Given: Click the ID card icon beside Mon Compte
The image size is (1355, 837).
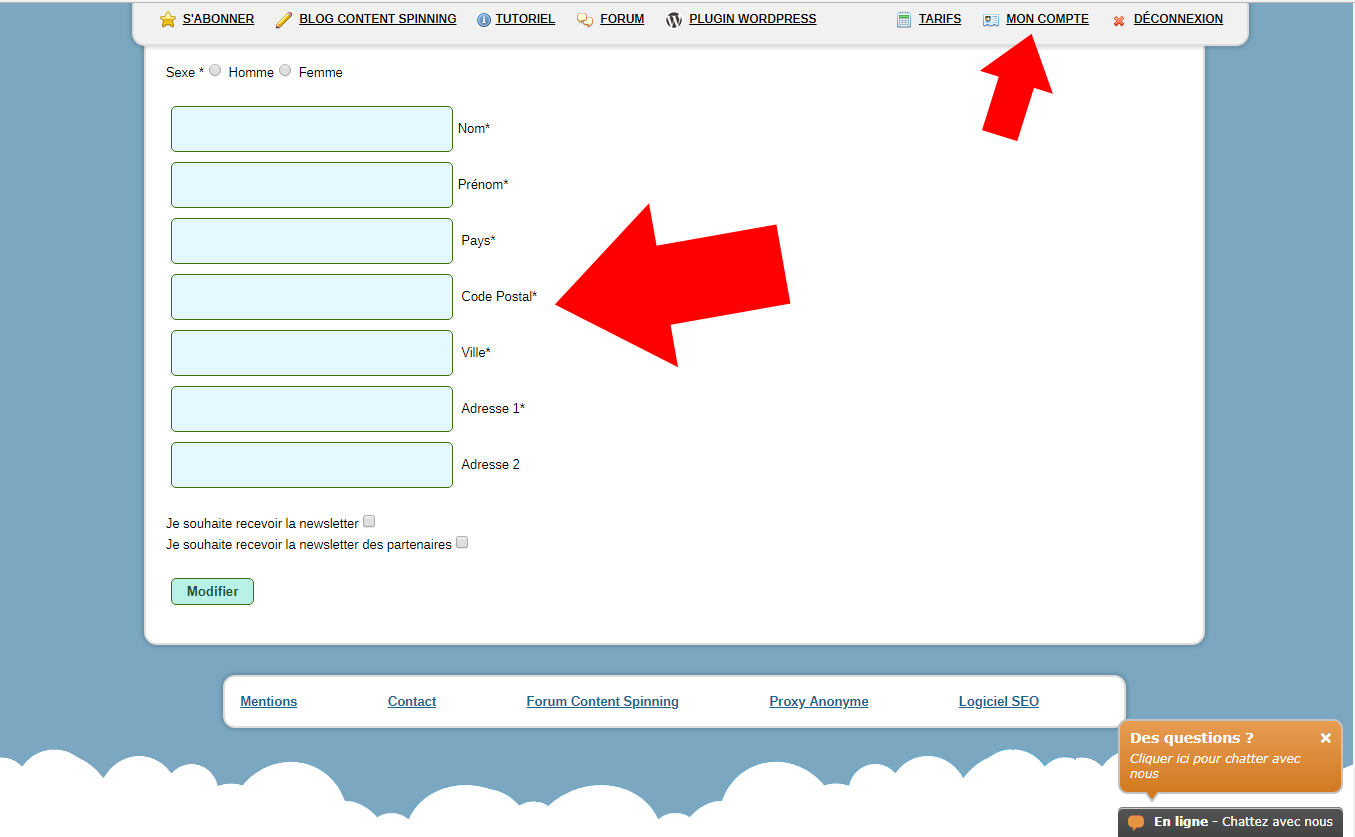Looking at the screenshot, I should coord(991,20).
